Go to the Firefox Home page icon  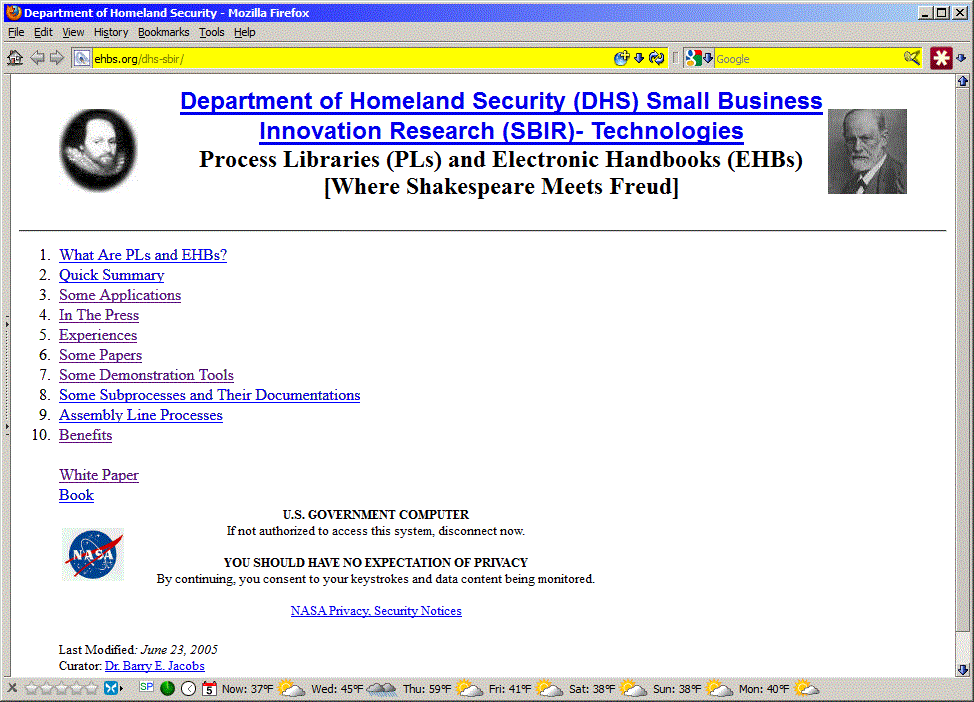click(15, 58)
